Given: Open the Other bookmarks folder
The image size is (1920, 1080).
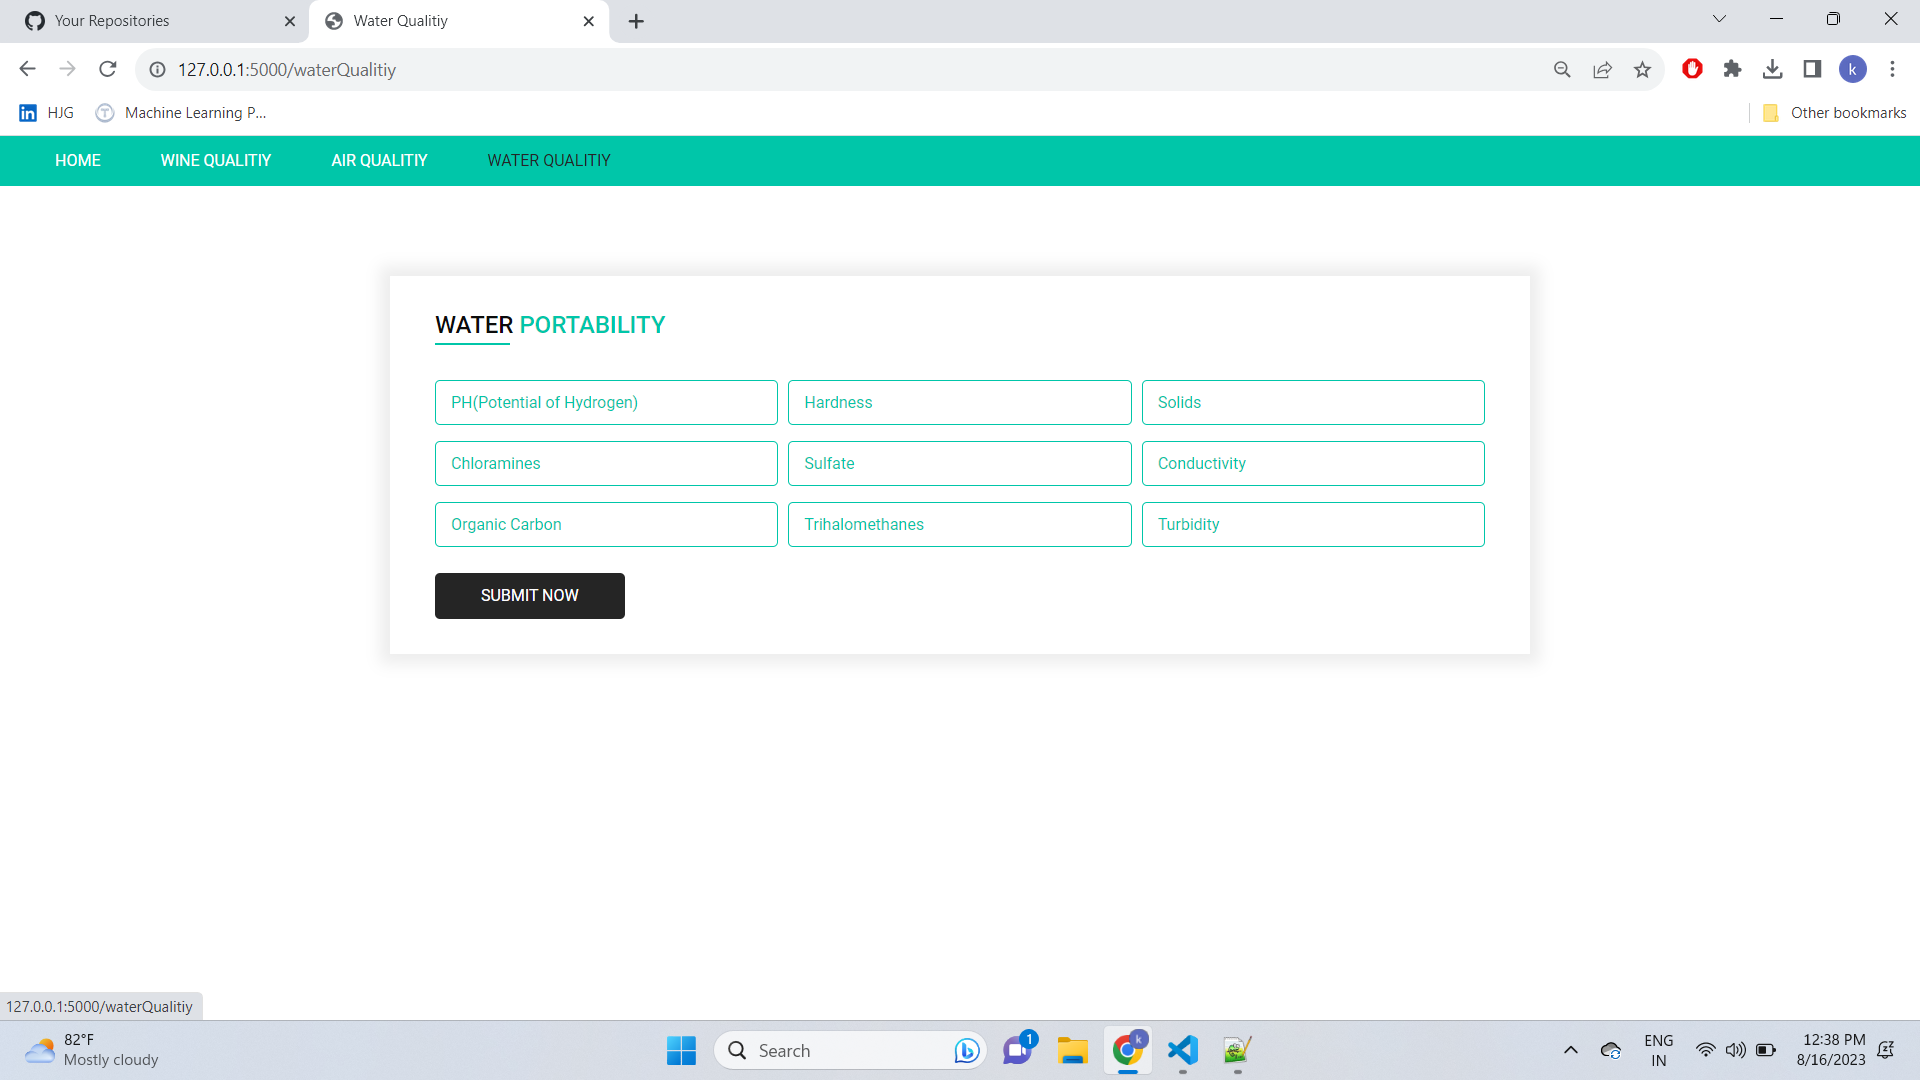Looking at the screenshot, I should pyautogui.click(x=1835, y=112).
